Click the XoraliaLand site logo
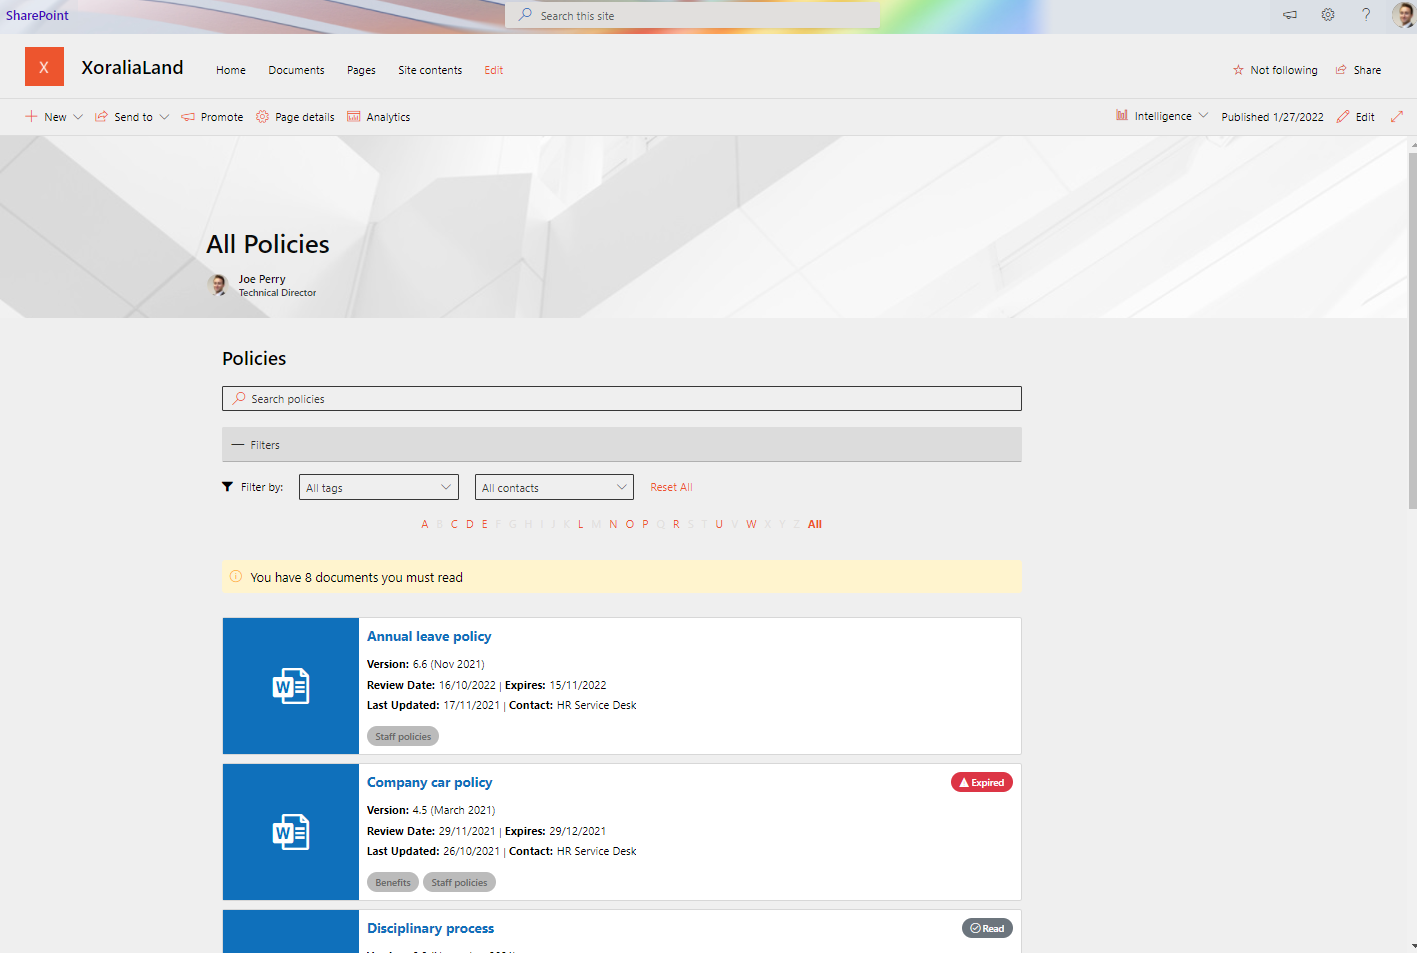This screenshot has height=953, width=1417. (x=44, y=67)
